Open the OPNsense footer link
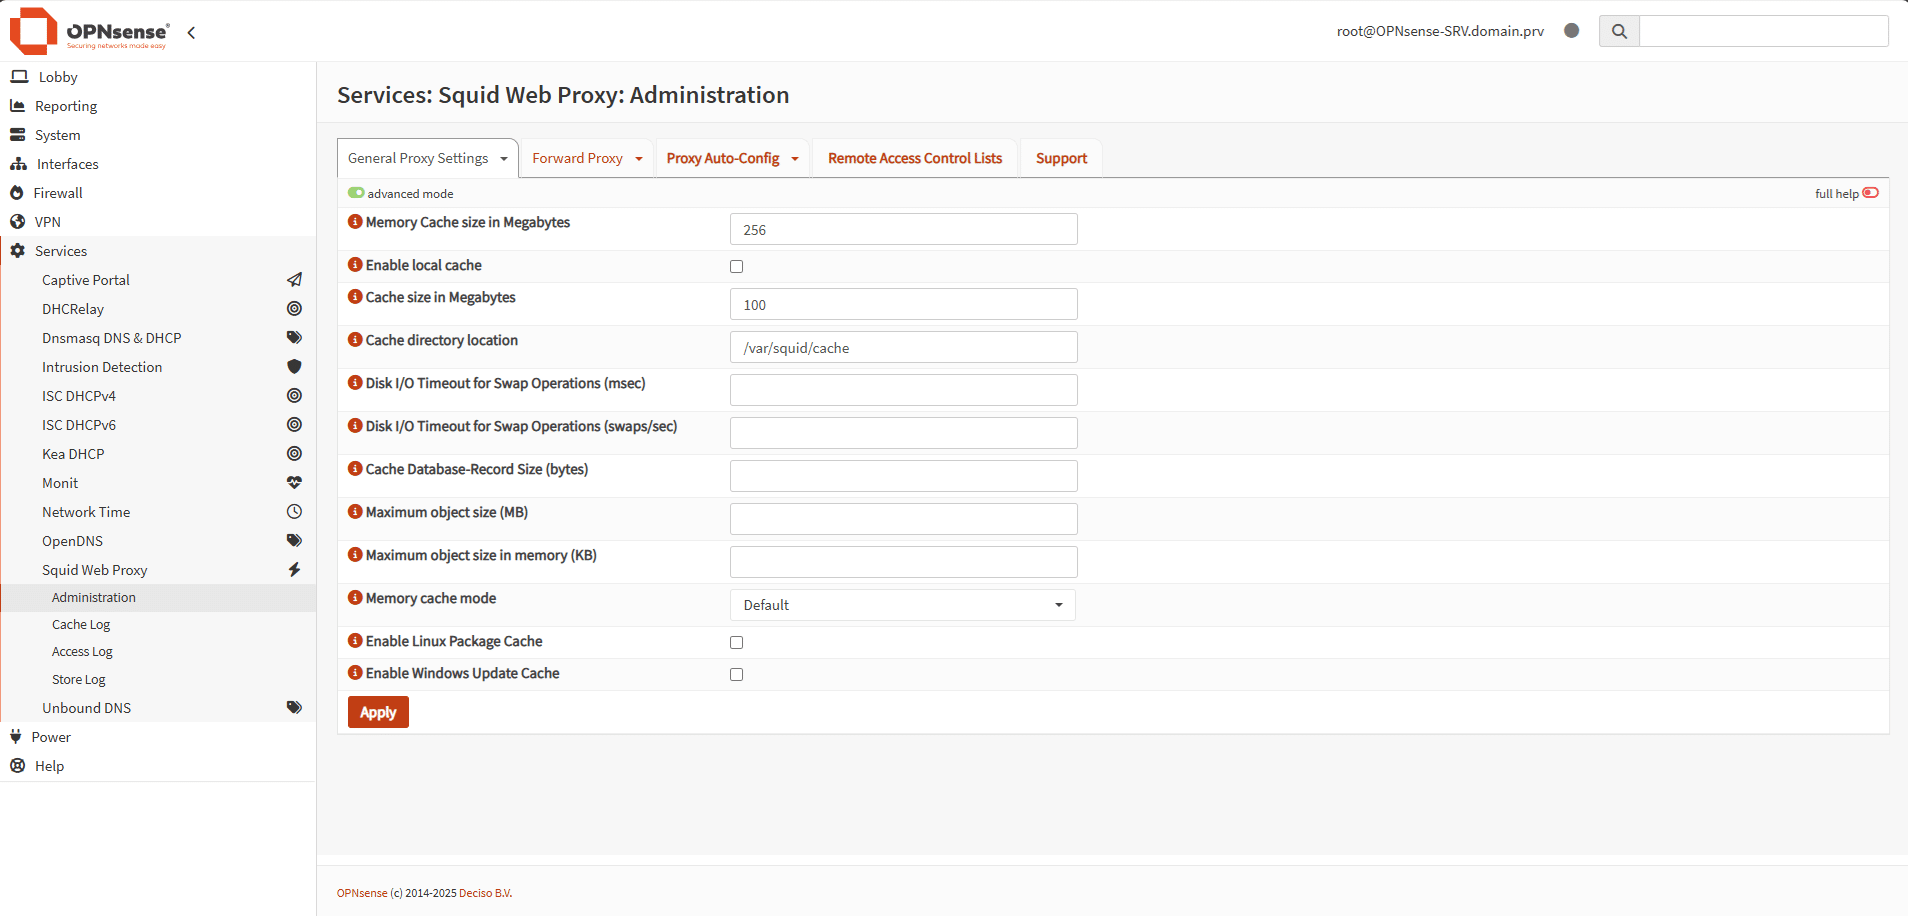1908x916 pixels. click(362, 893)
